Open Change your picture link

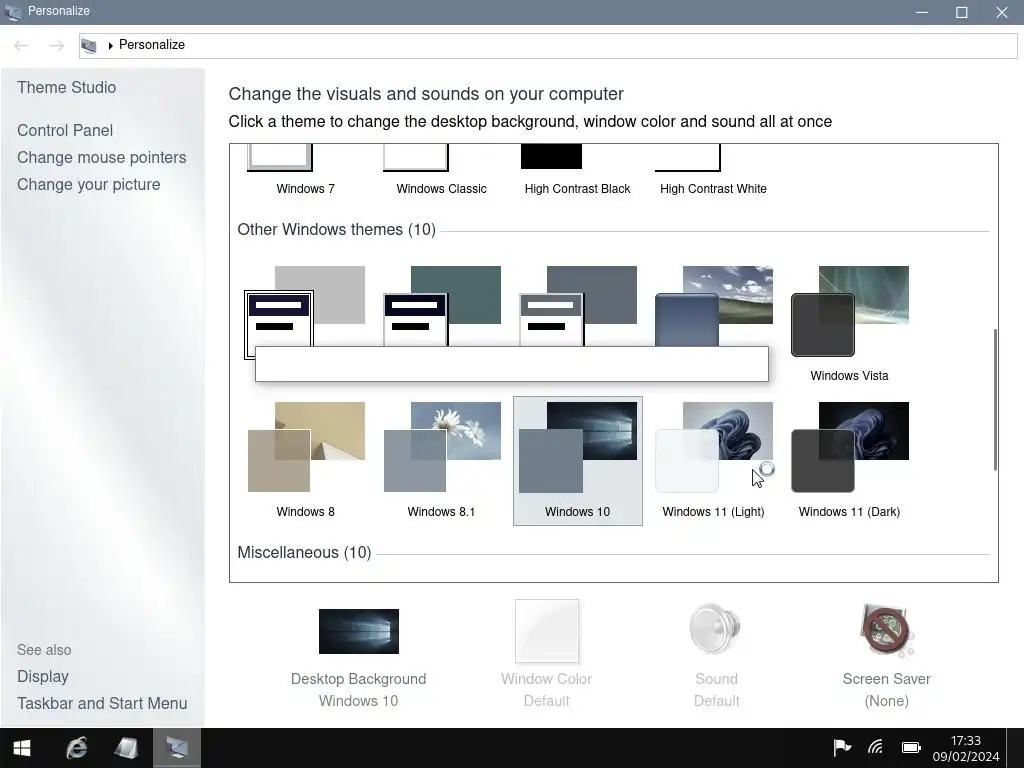click(x=88, y=185)
